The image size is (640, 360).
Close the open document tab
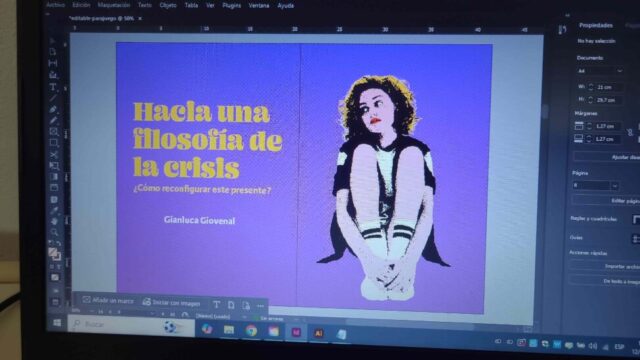pos(140,18)
